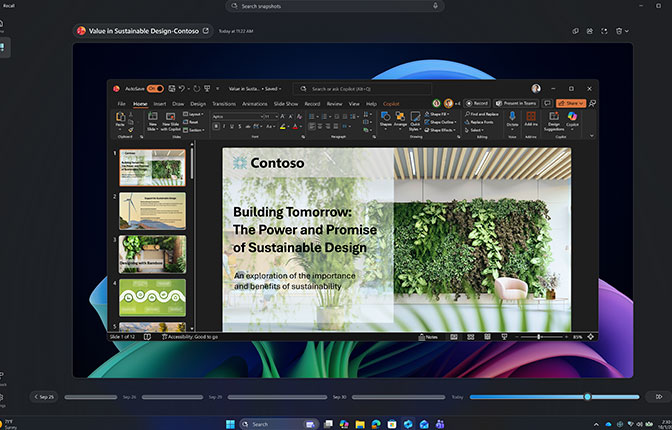Click the Clear All Formatting icon
The image size is (672, 430).
(x=300, y=116)
